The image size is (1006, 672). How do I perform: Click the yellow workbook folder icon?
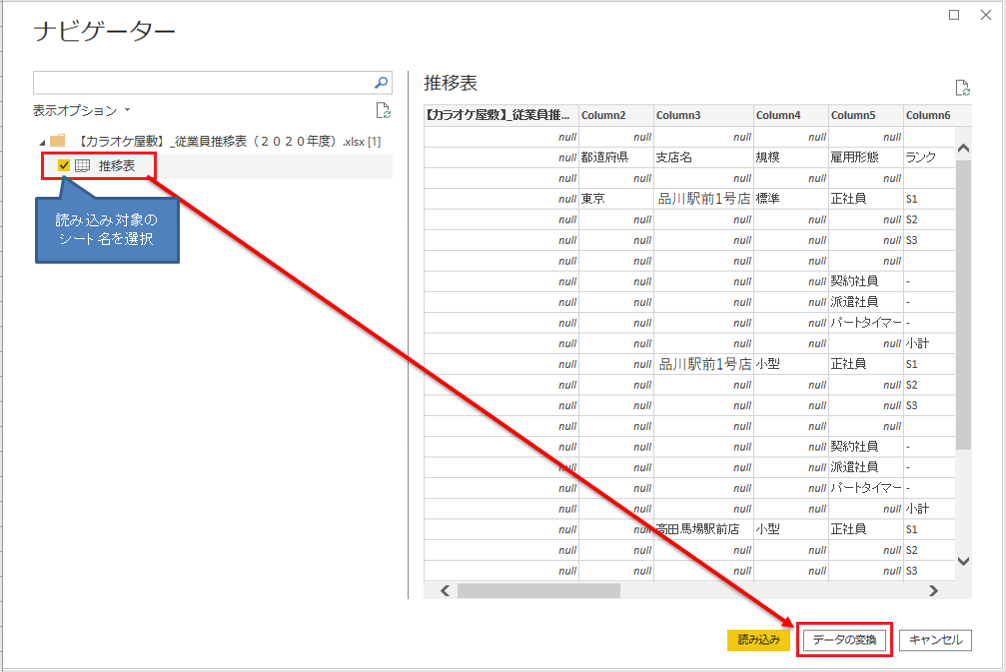point(58,141)
